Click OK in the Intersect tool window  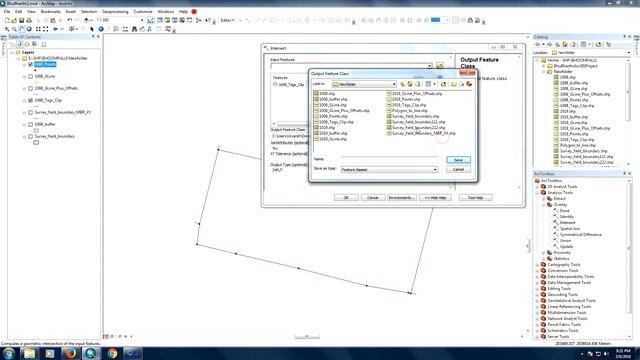click(346, 198)
